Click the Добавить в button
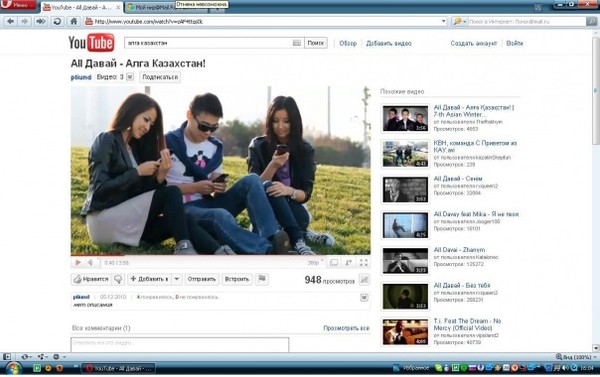 [x=150, y=279]
